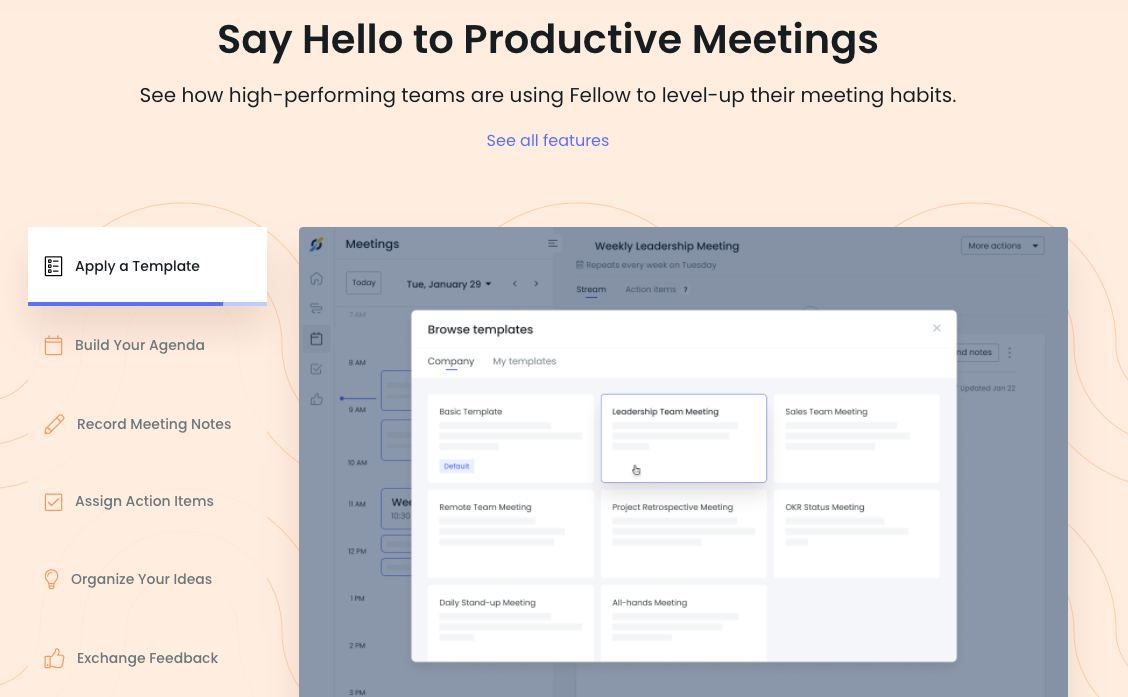Click the Fellow logo in the app sidebar
1128x697 pixels.
pos(317,245)
